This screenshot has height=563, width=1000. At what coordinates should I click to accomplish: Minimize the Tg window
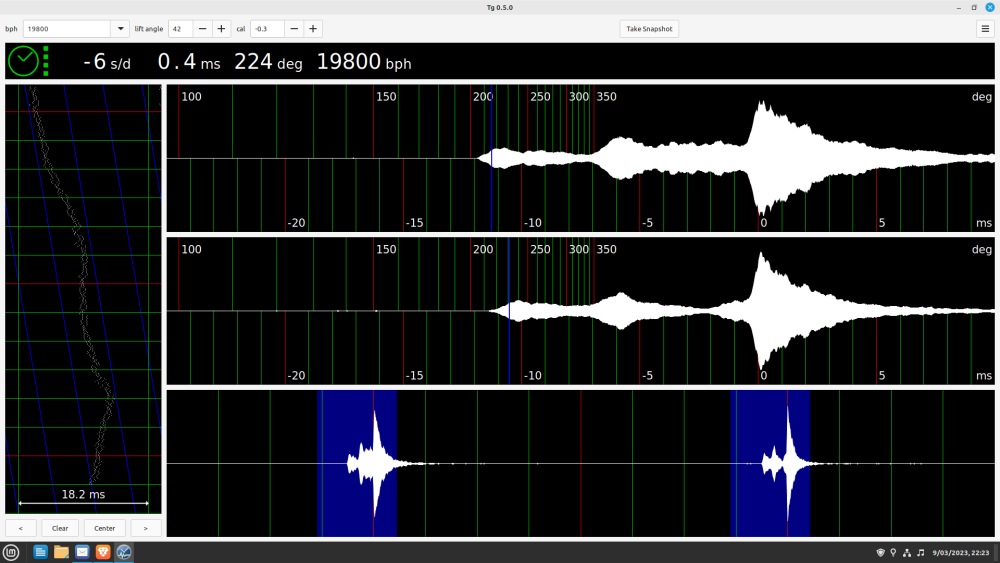pos(959,8)
